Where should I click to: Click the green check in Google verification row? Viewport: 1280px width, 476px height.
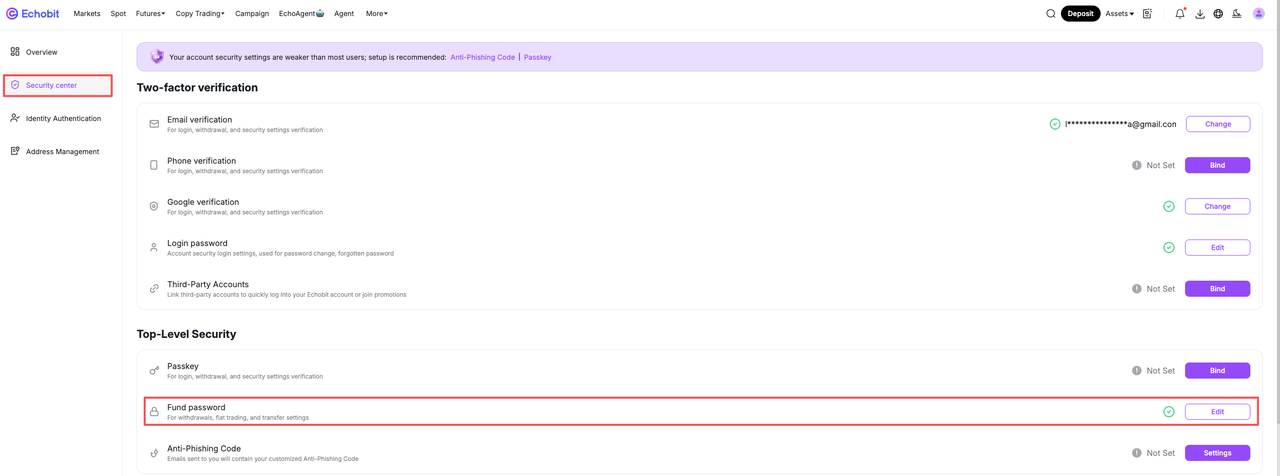1169,206
